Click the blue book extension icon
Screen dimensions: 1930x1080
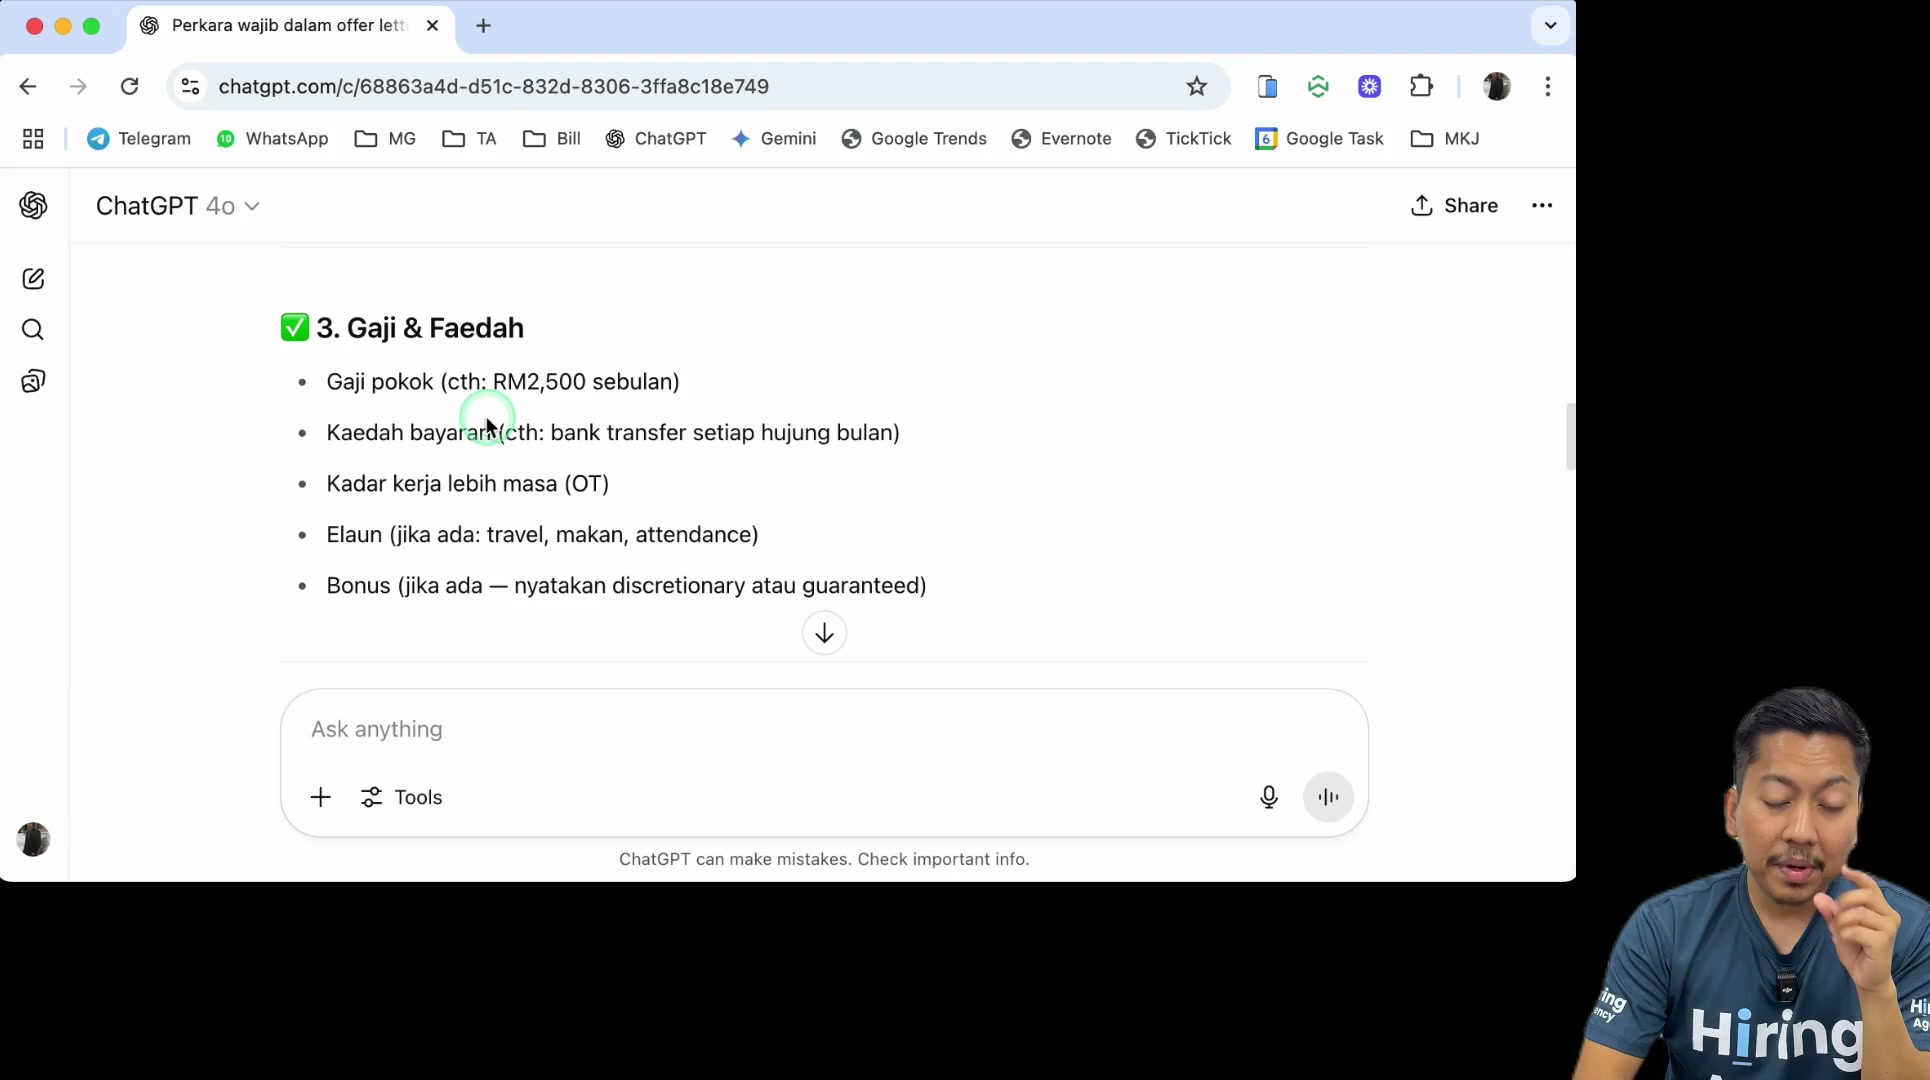point(1267,86)
